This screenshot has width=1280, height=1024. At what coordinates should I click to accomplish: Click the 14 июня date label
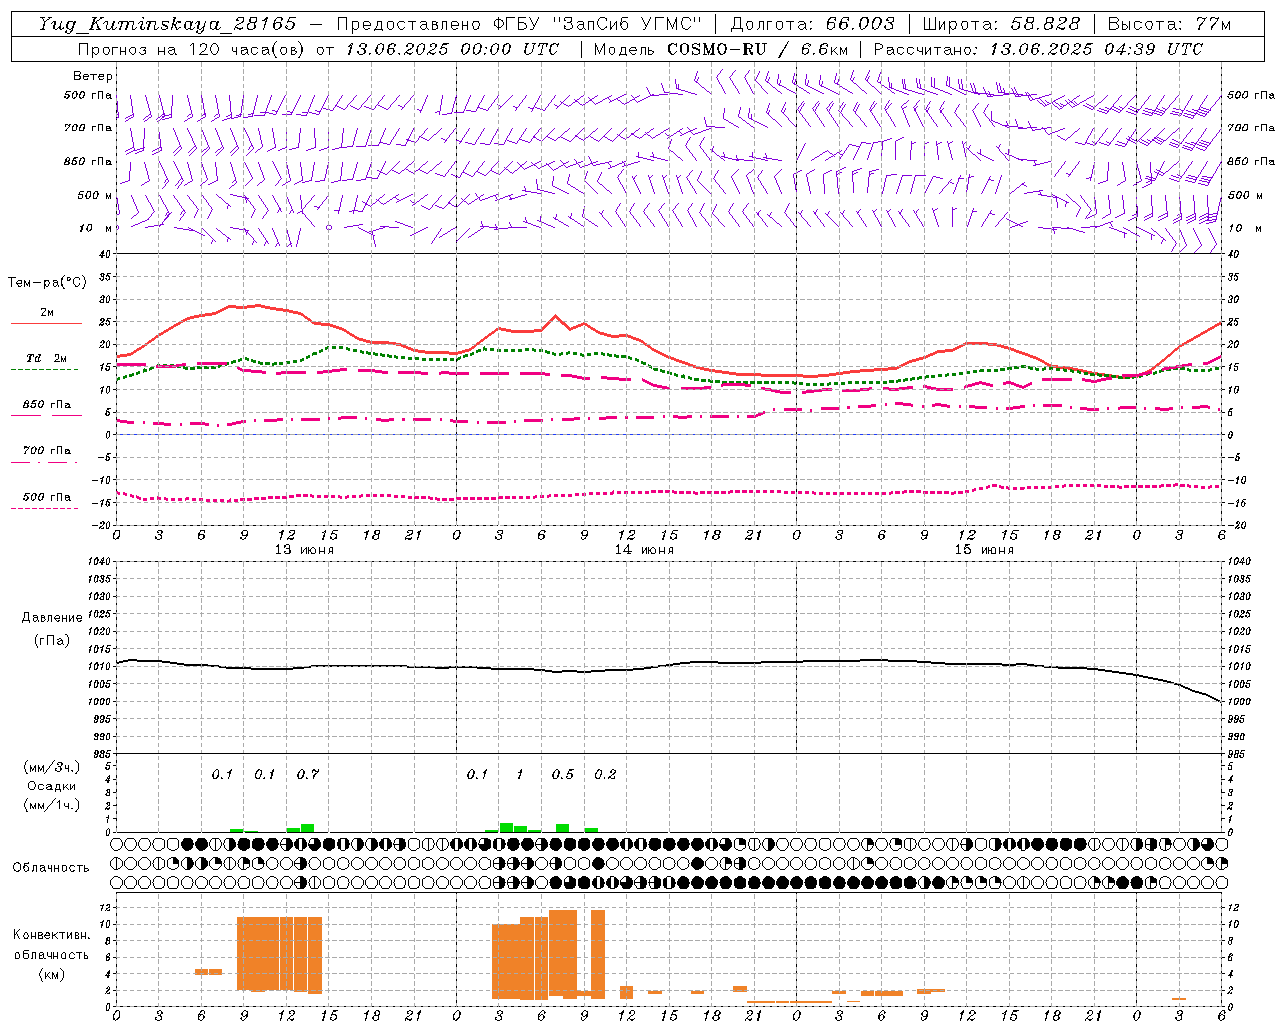click(644, 550)
